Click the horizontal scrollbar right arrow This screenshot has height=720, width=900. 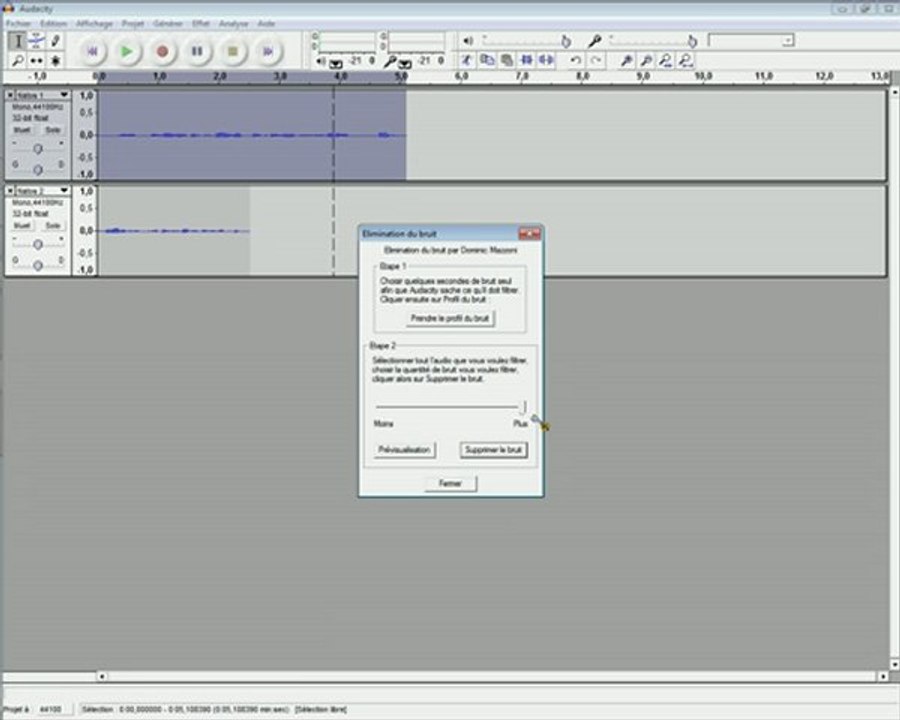tap(883, 676)
